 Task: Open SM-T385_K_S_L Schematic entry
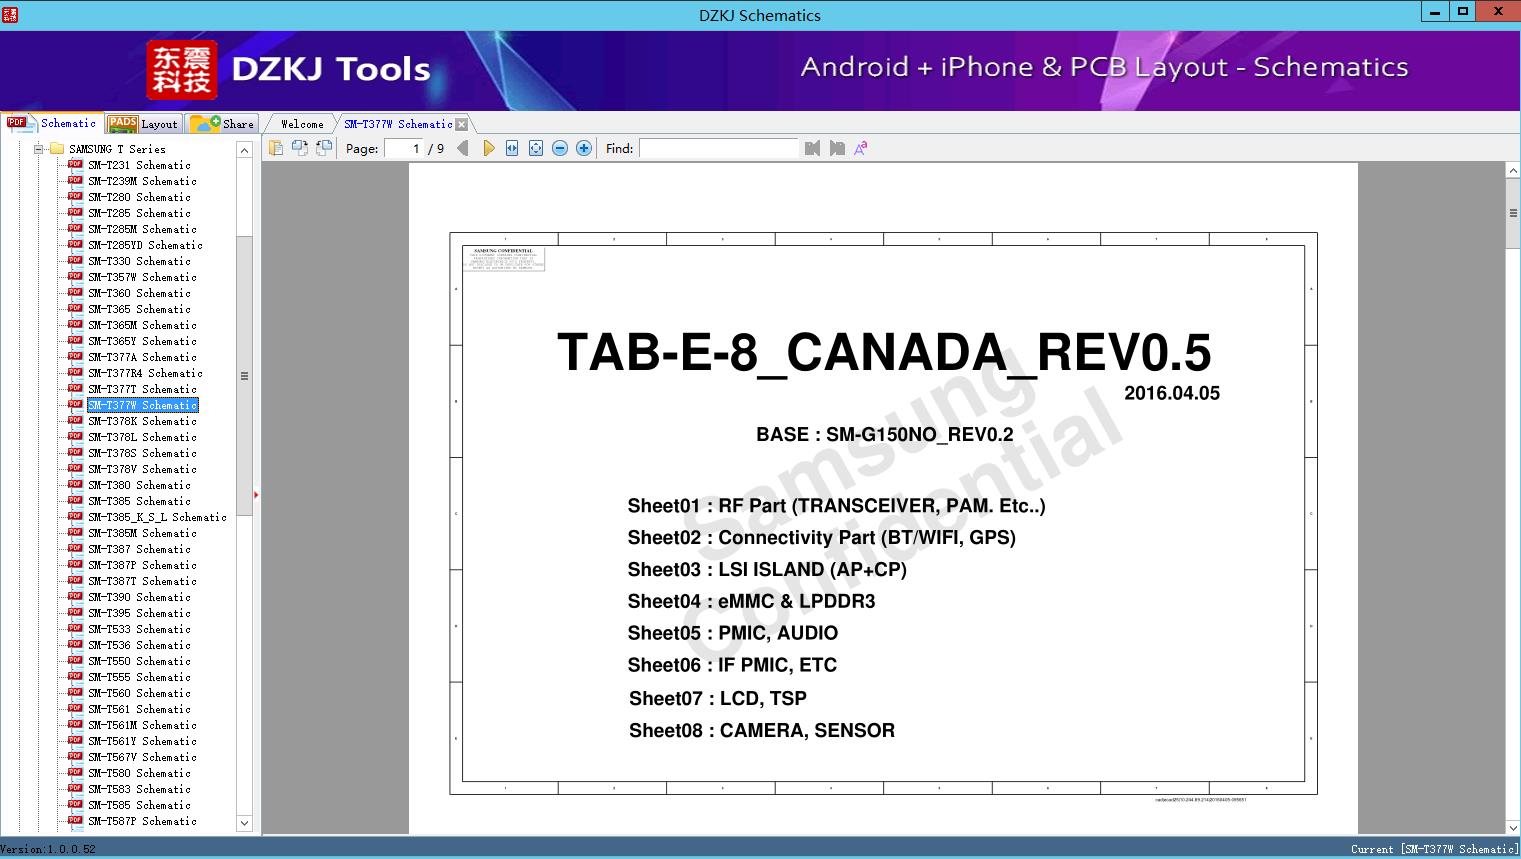pyautogui.click(x=157, y=517)
